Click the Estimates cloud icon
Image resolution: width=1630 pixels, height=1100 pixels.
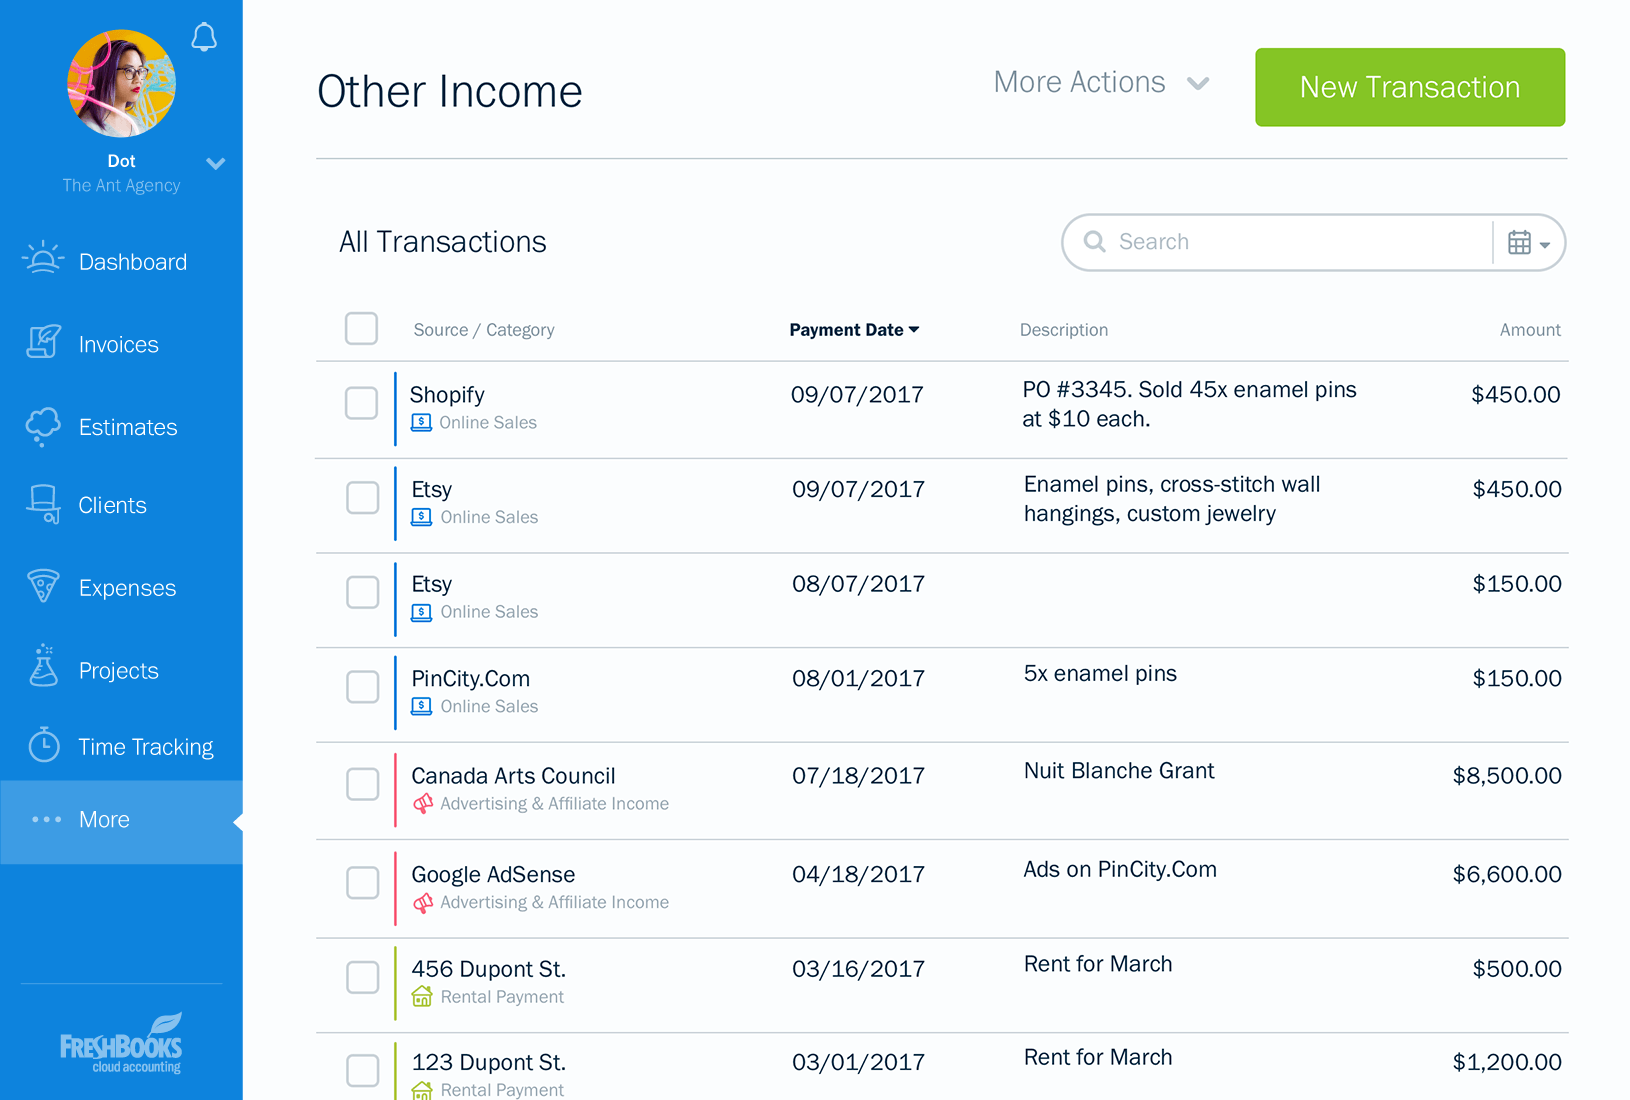[x=43, y=426]
